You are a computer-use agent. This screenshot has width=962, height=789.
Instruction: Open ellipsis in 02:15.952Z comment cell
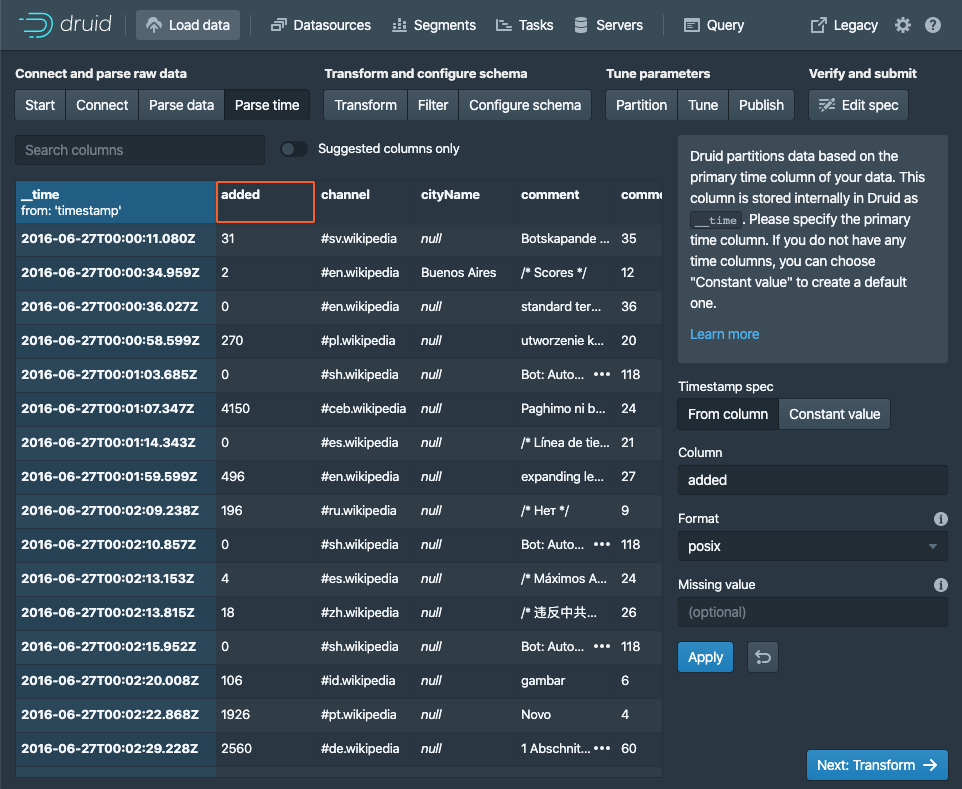click(602, 647)
